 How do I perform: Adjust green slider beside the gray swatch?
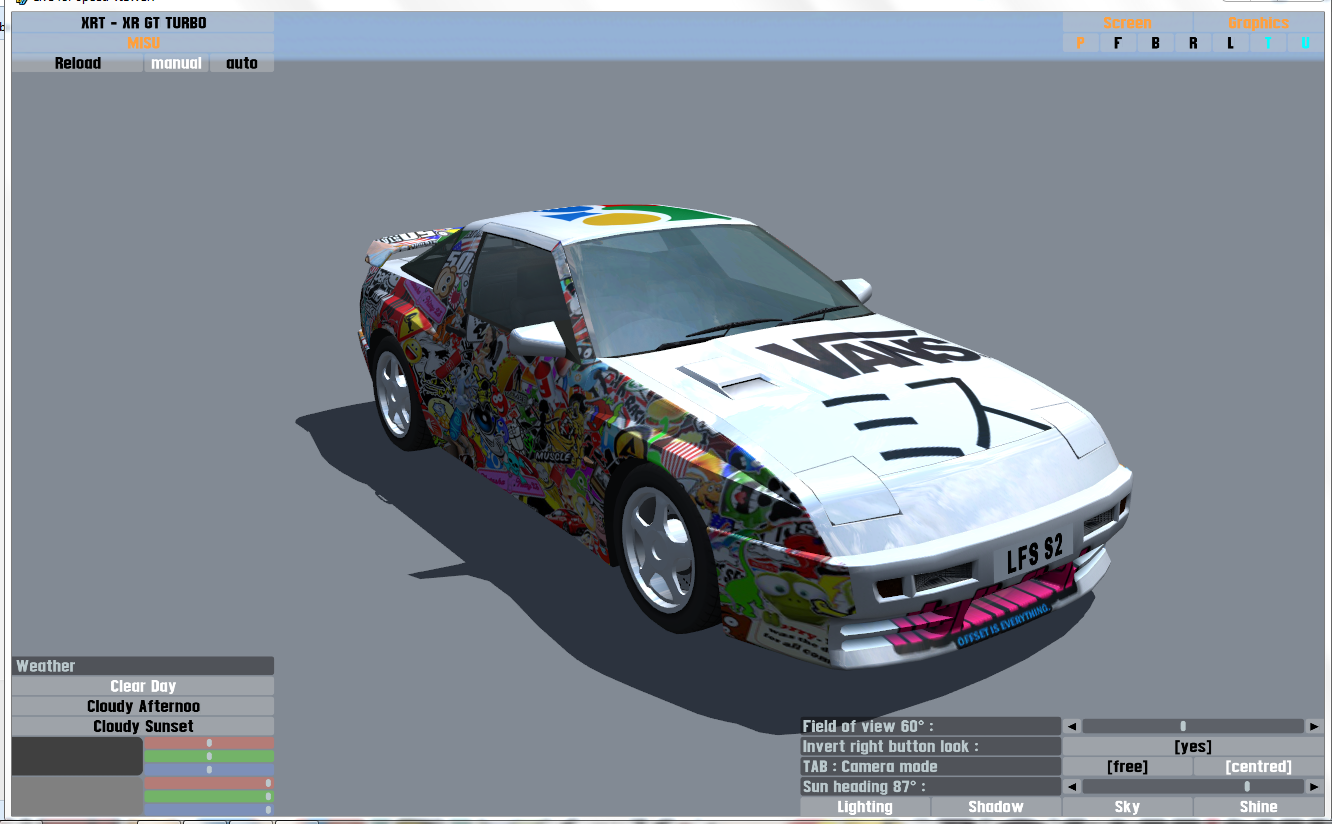pos(209,796)
